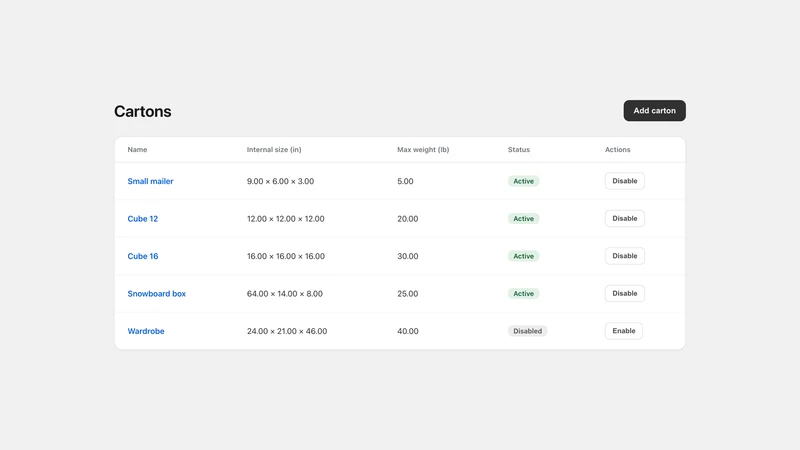Select the size 9.00 × 6.00 × 3.00
This screenshot has height=450, width=800.
[x=281, y=181]
